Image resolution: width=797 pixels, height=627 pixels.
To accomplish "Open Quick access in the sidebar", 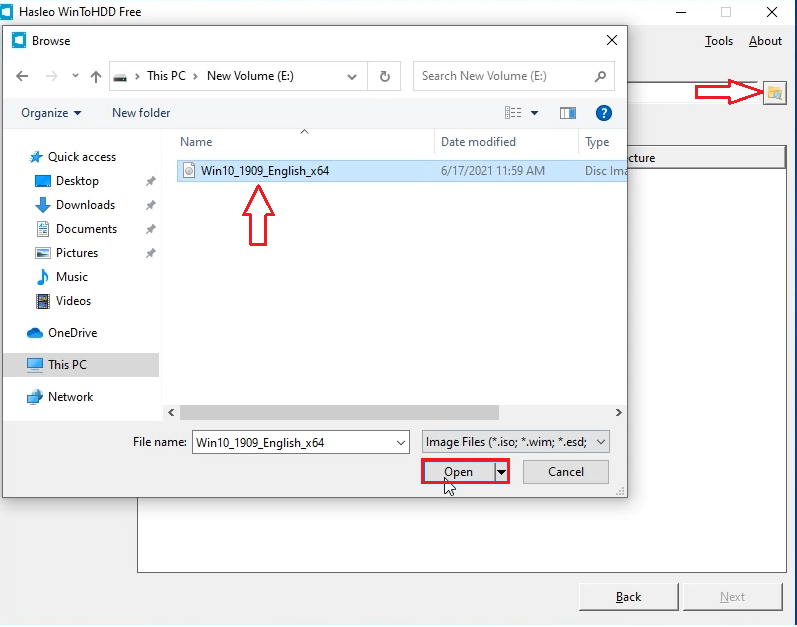I will point(81,157).
